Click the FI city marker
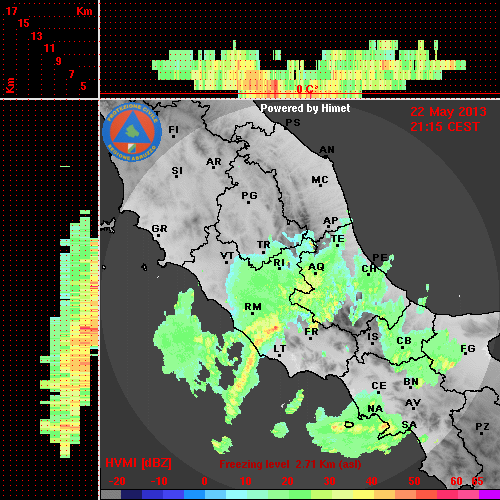 (173, 131)
